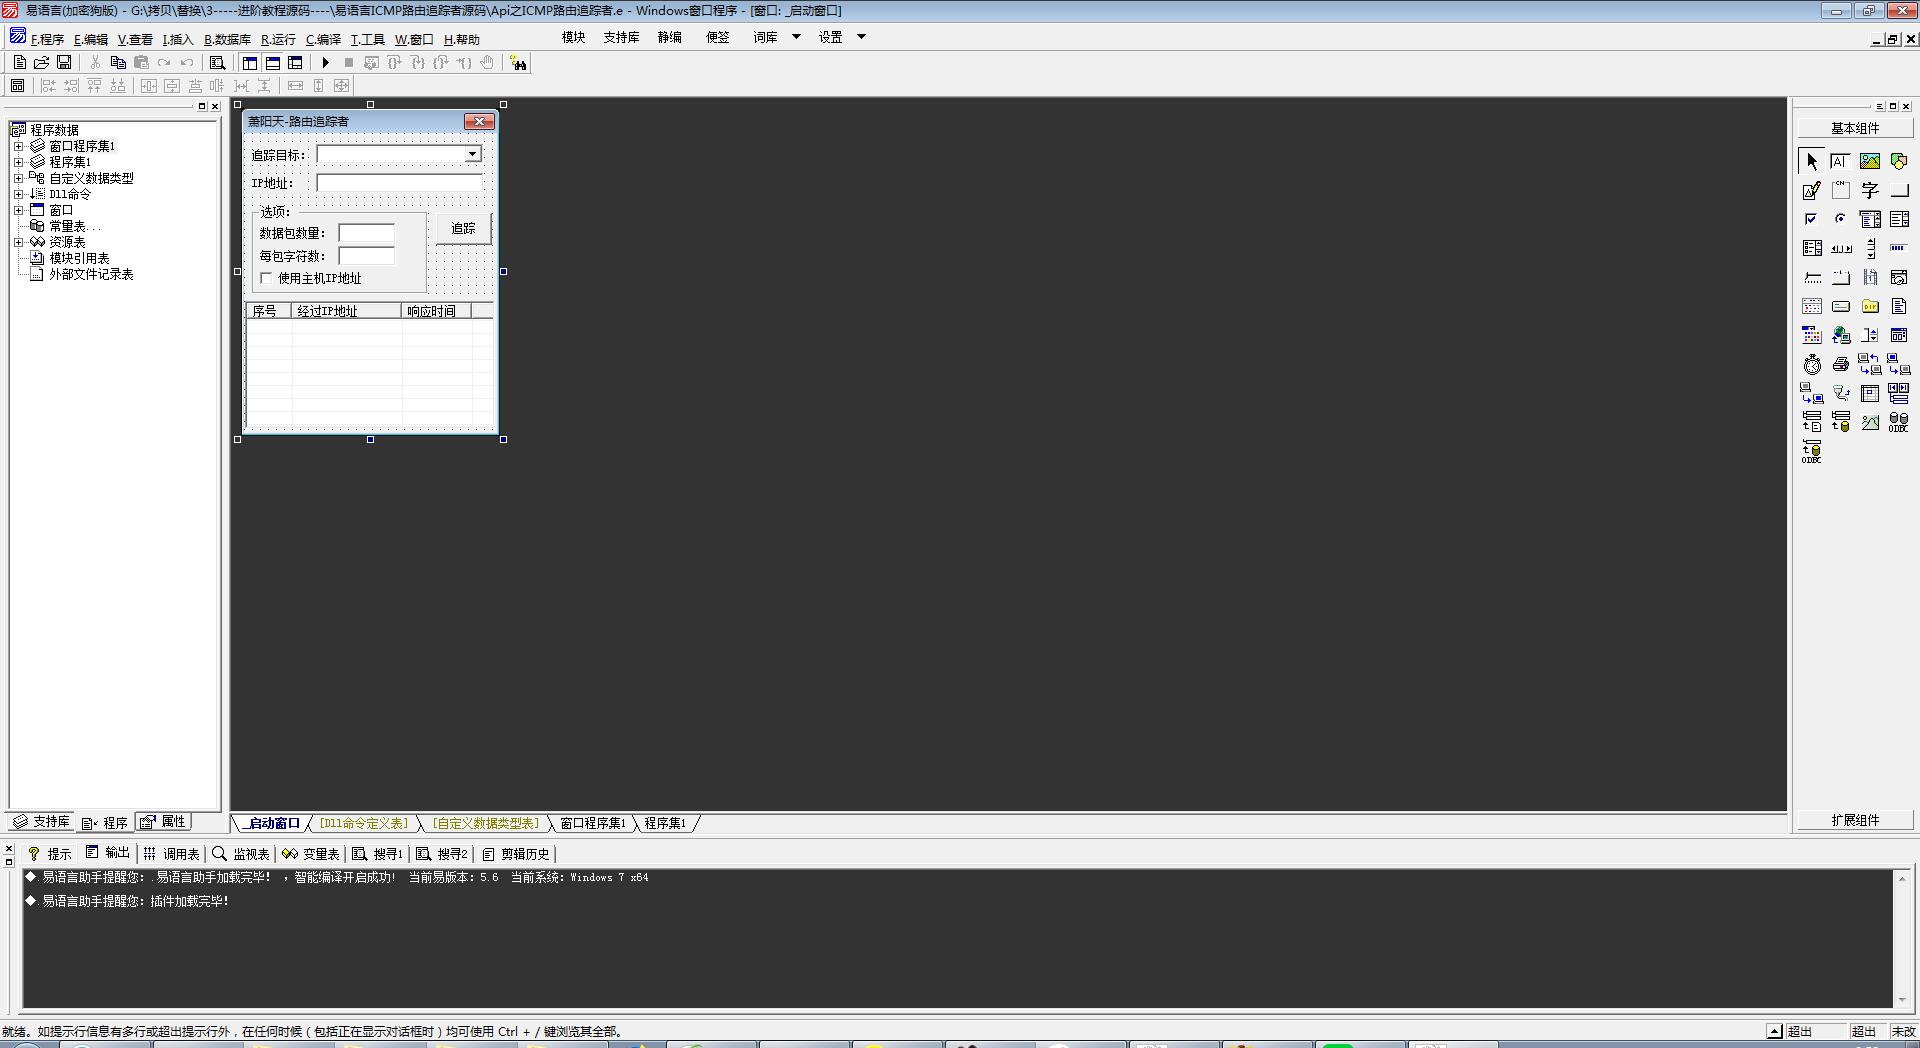This screenshot has height=1048, width=1920.
Task: Click the 每包字符数 input field
Action: pos(367,256)
